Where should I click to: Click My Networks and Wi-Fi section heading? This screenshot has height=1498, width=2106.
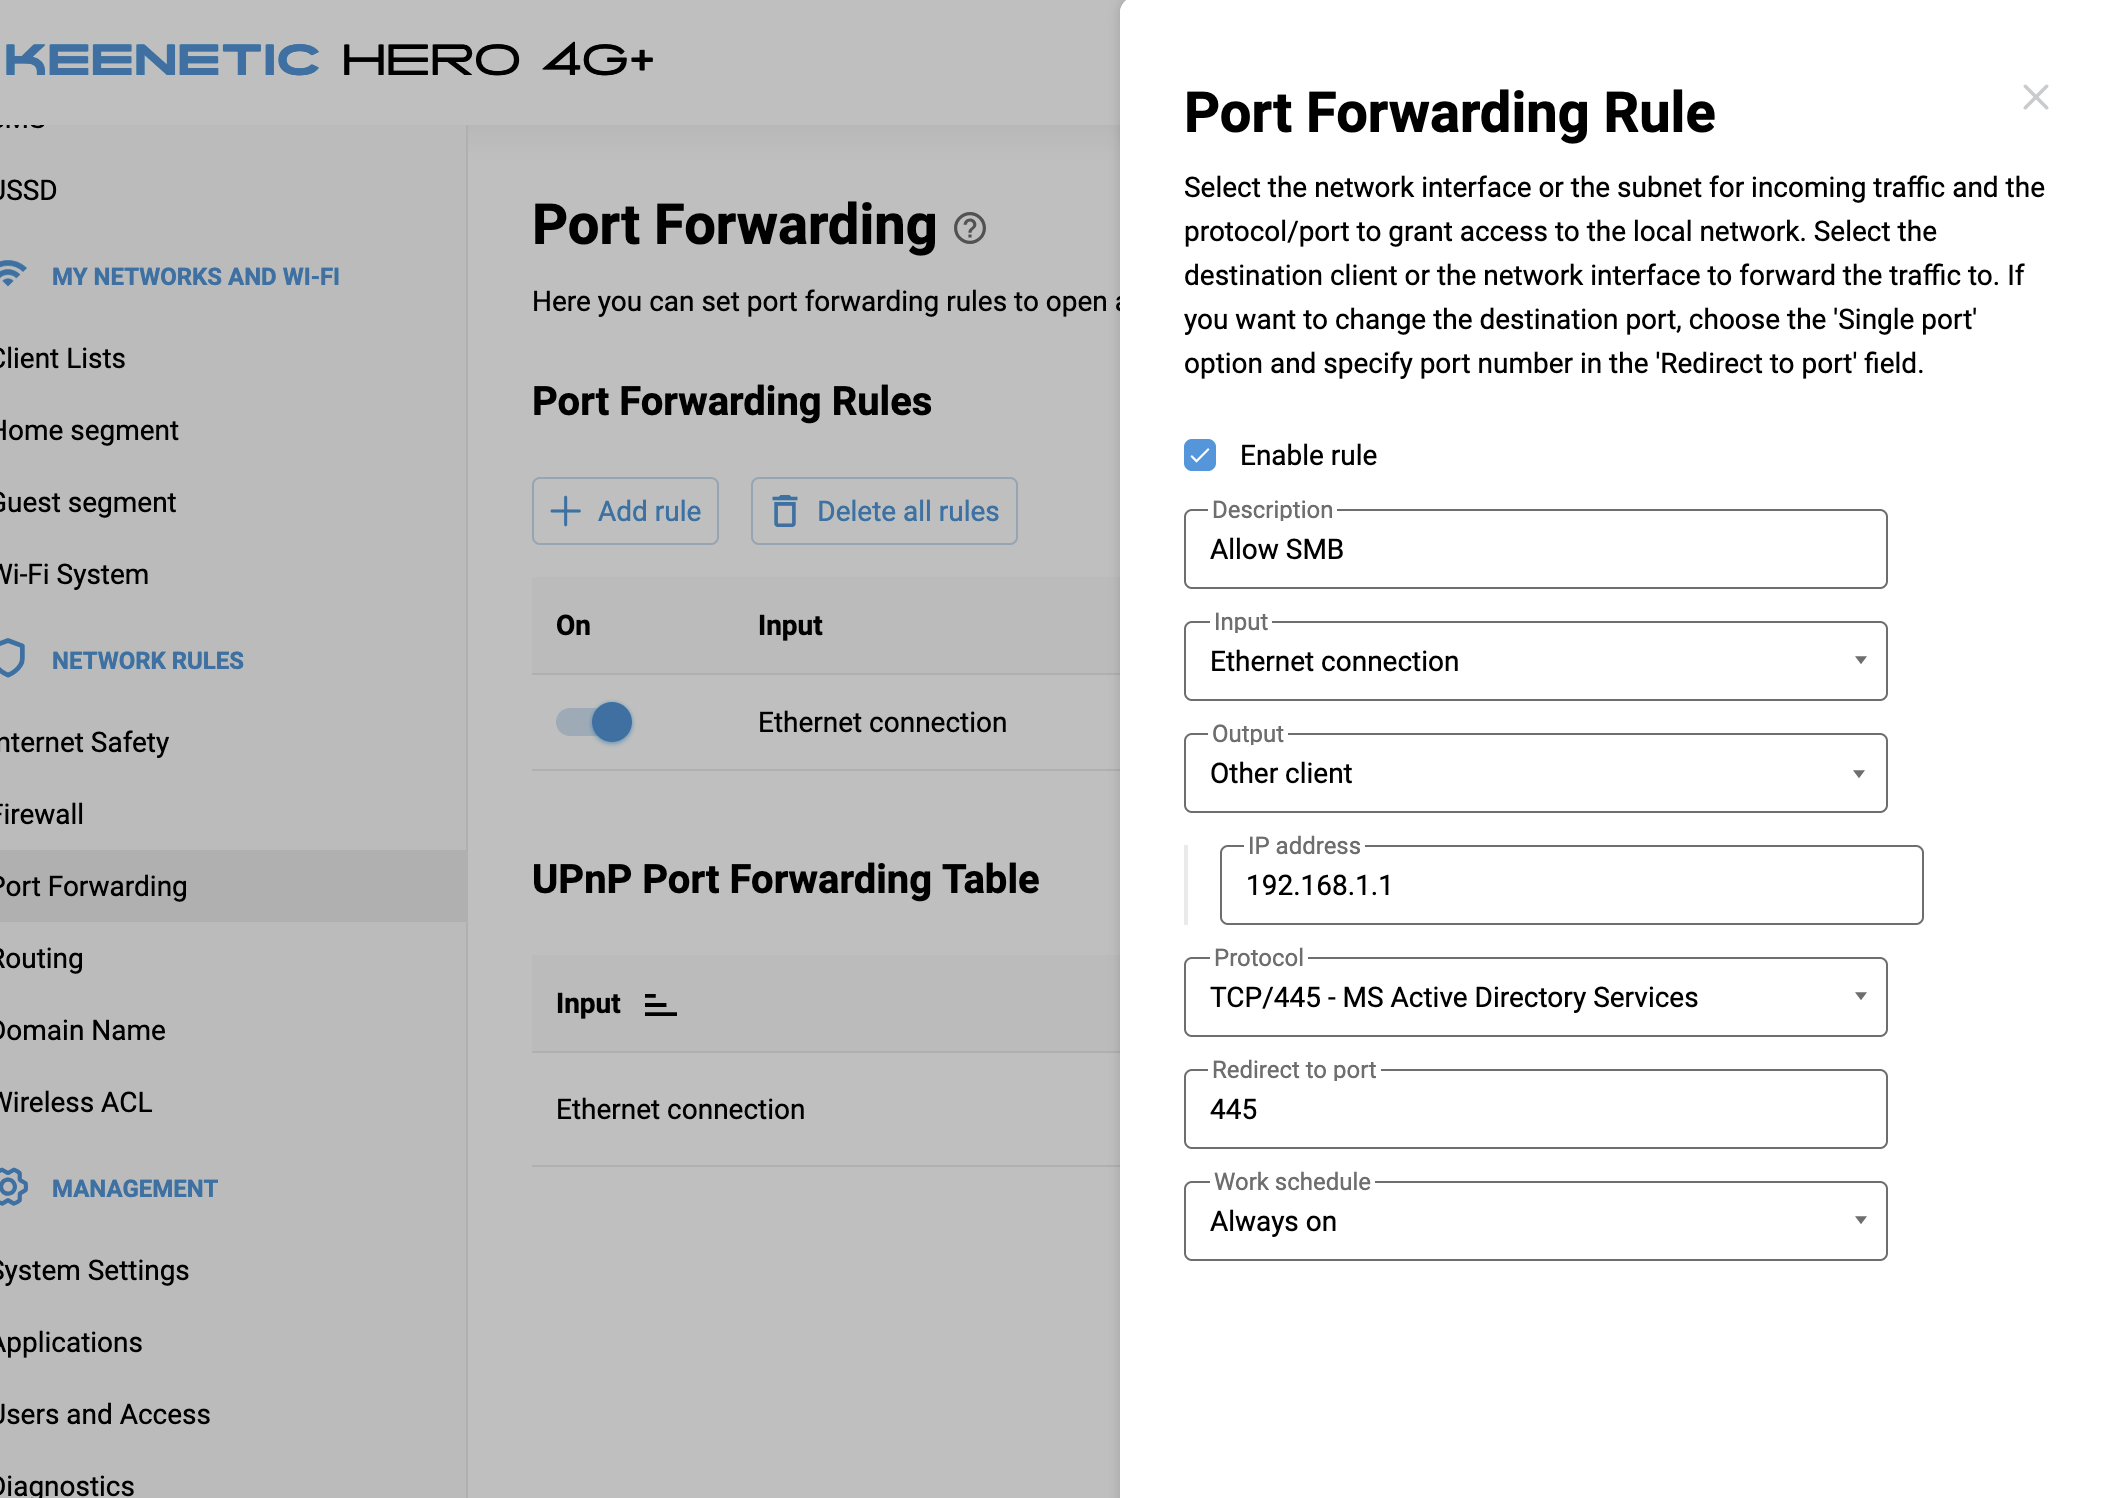tap(196, 276)
